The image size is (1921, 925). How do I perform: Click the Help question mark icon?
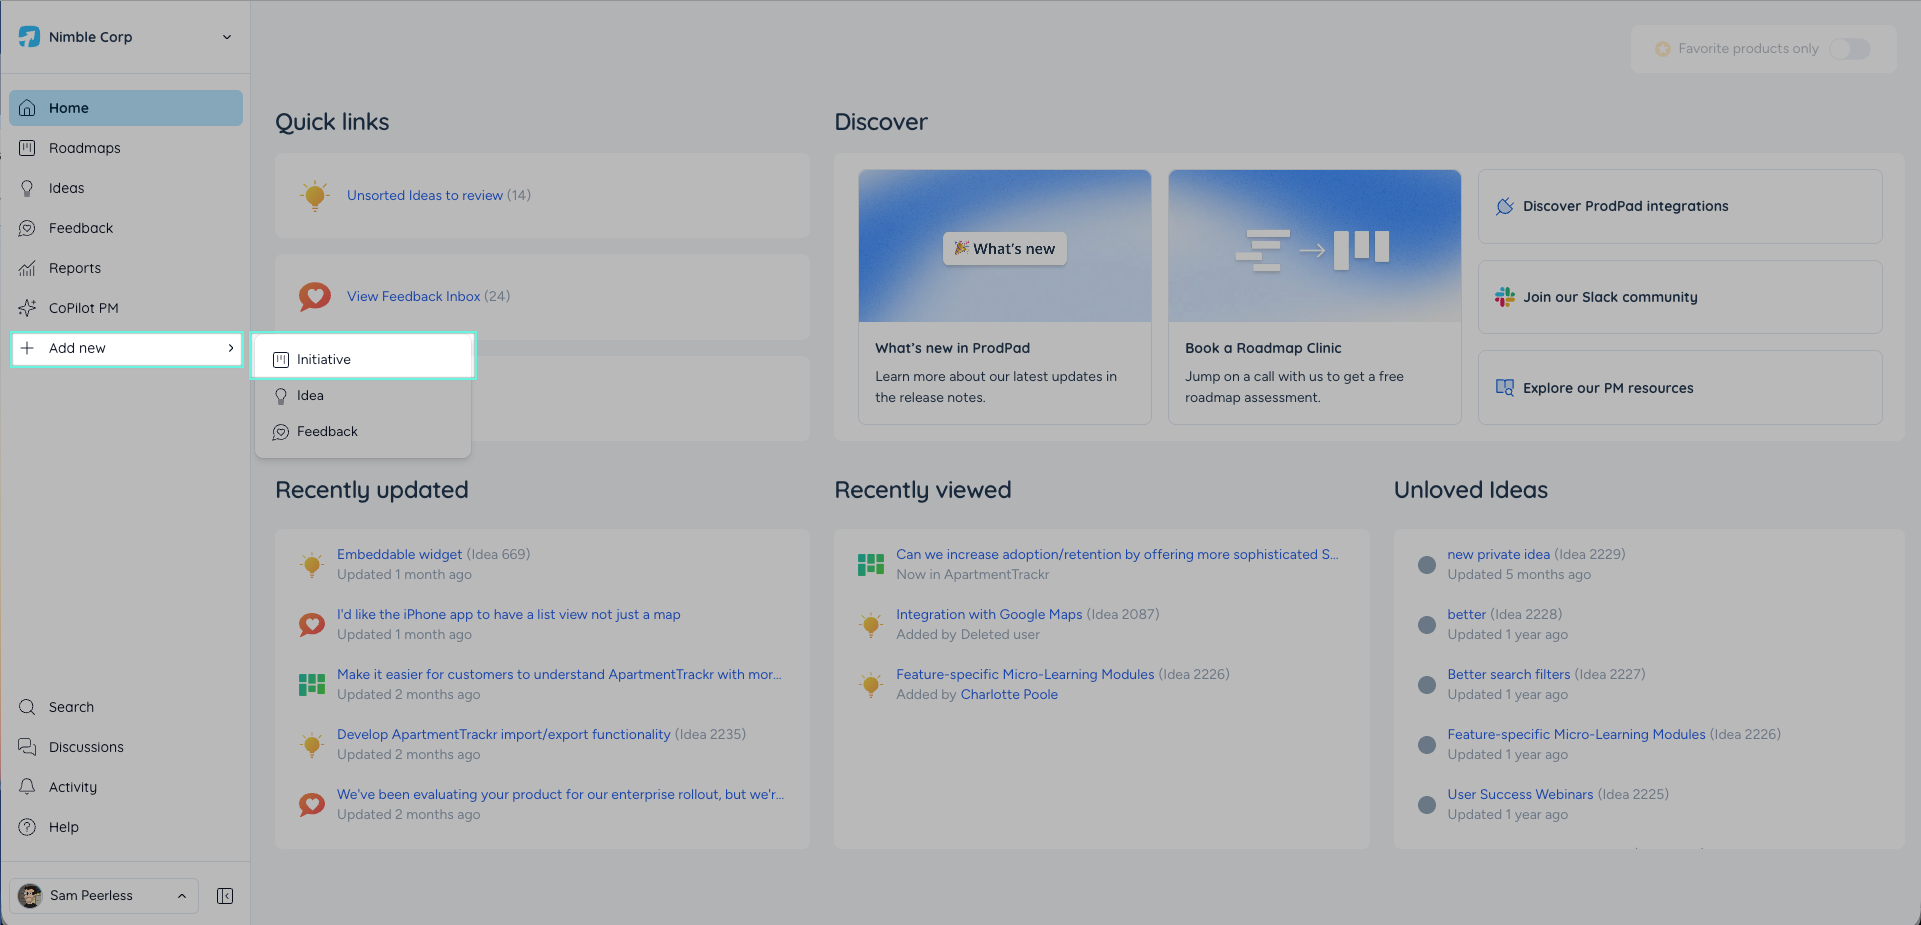(28, 827)
